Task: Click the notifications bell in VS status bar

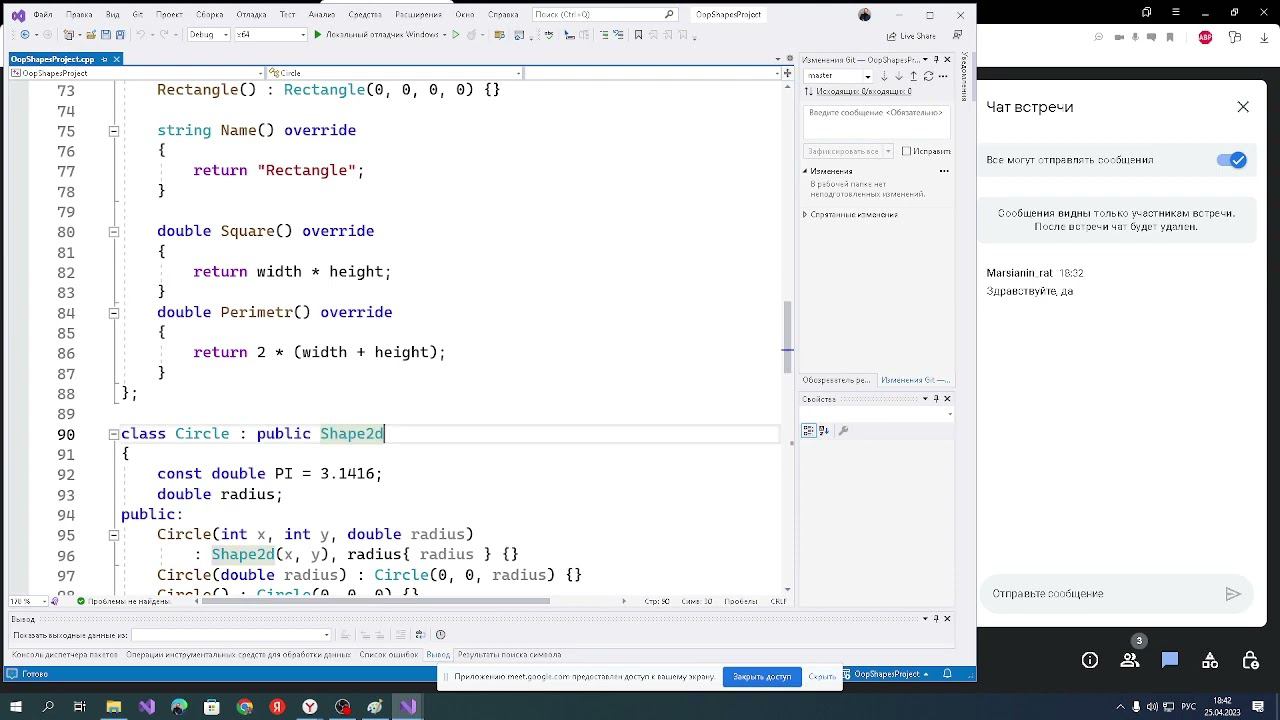Action: 947,674
